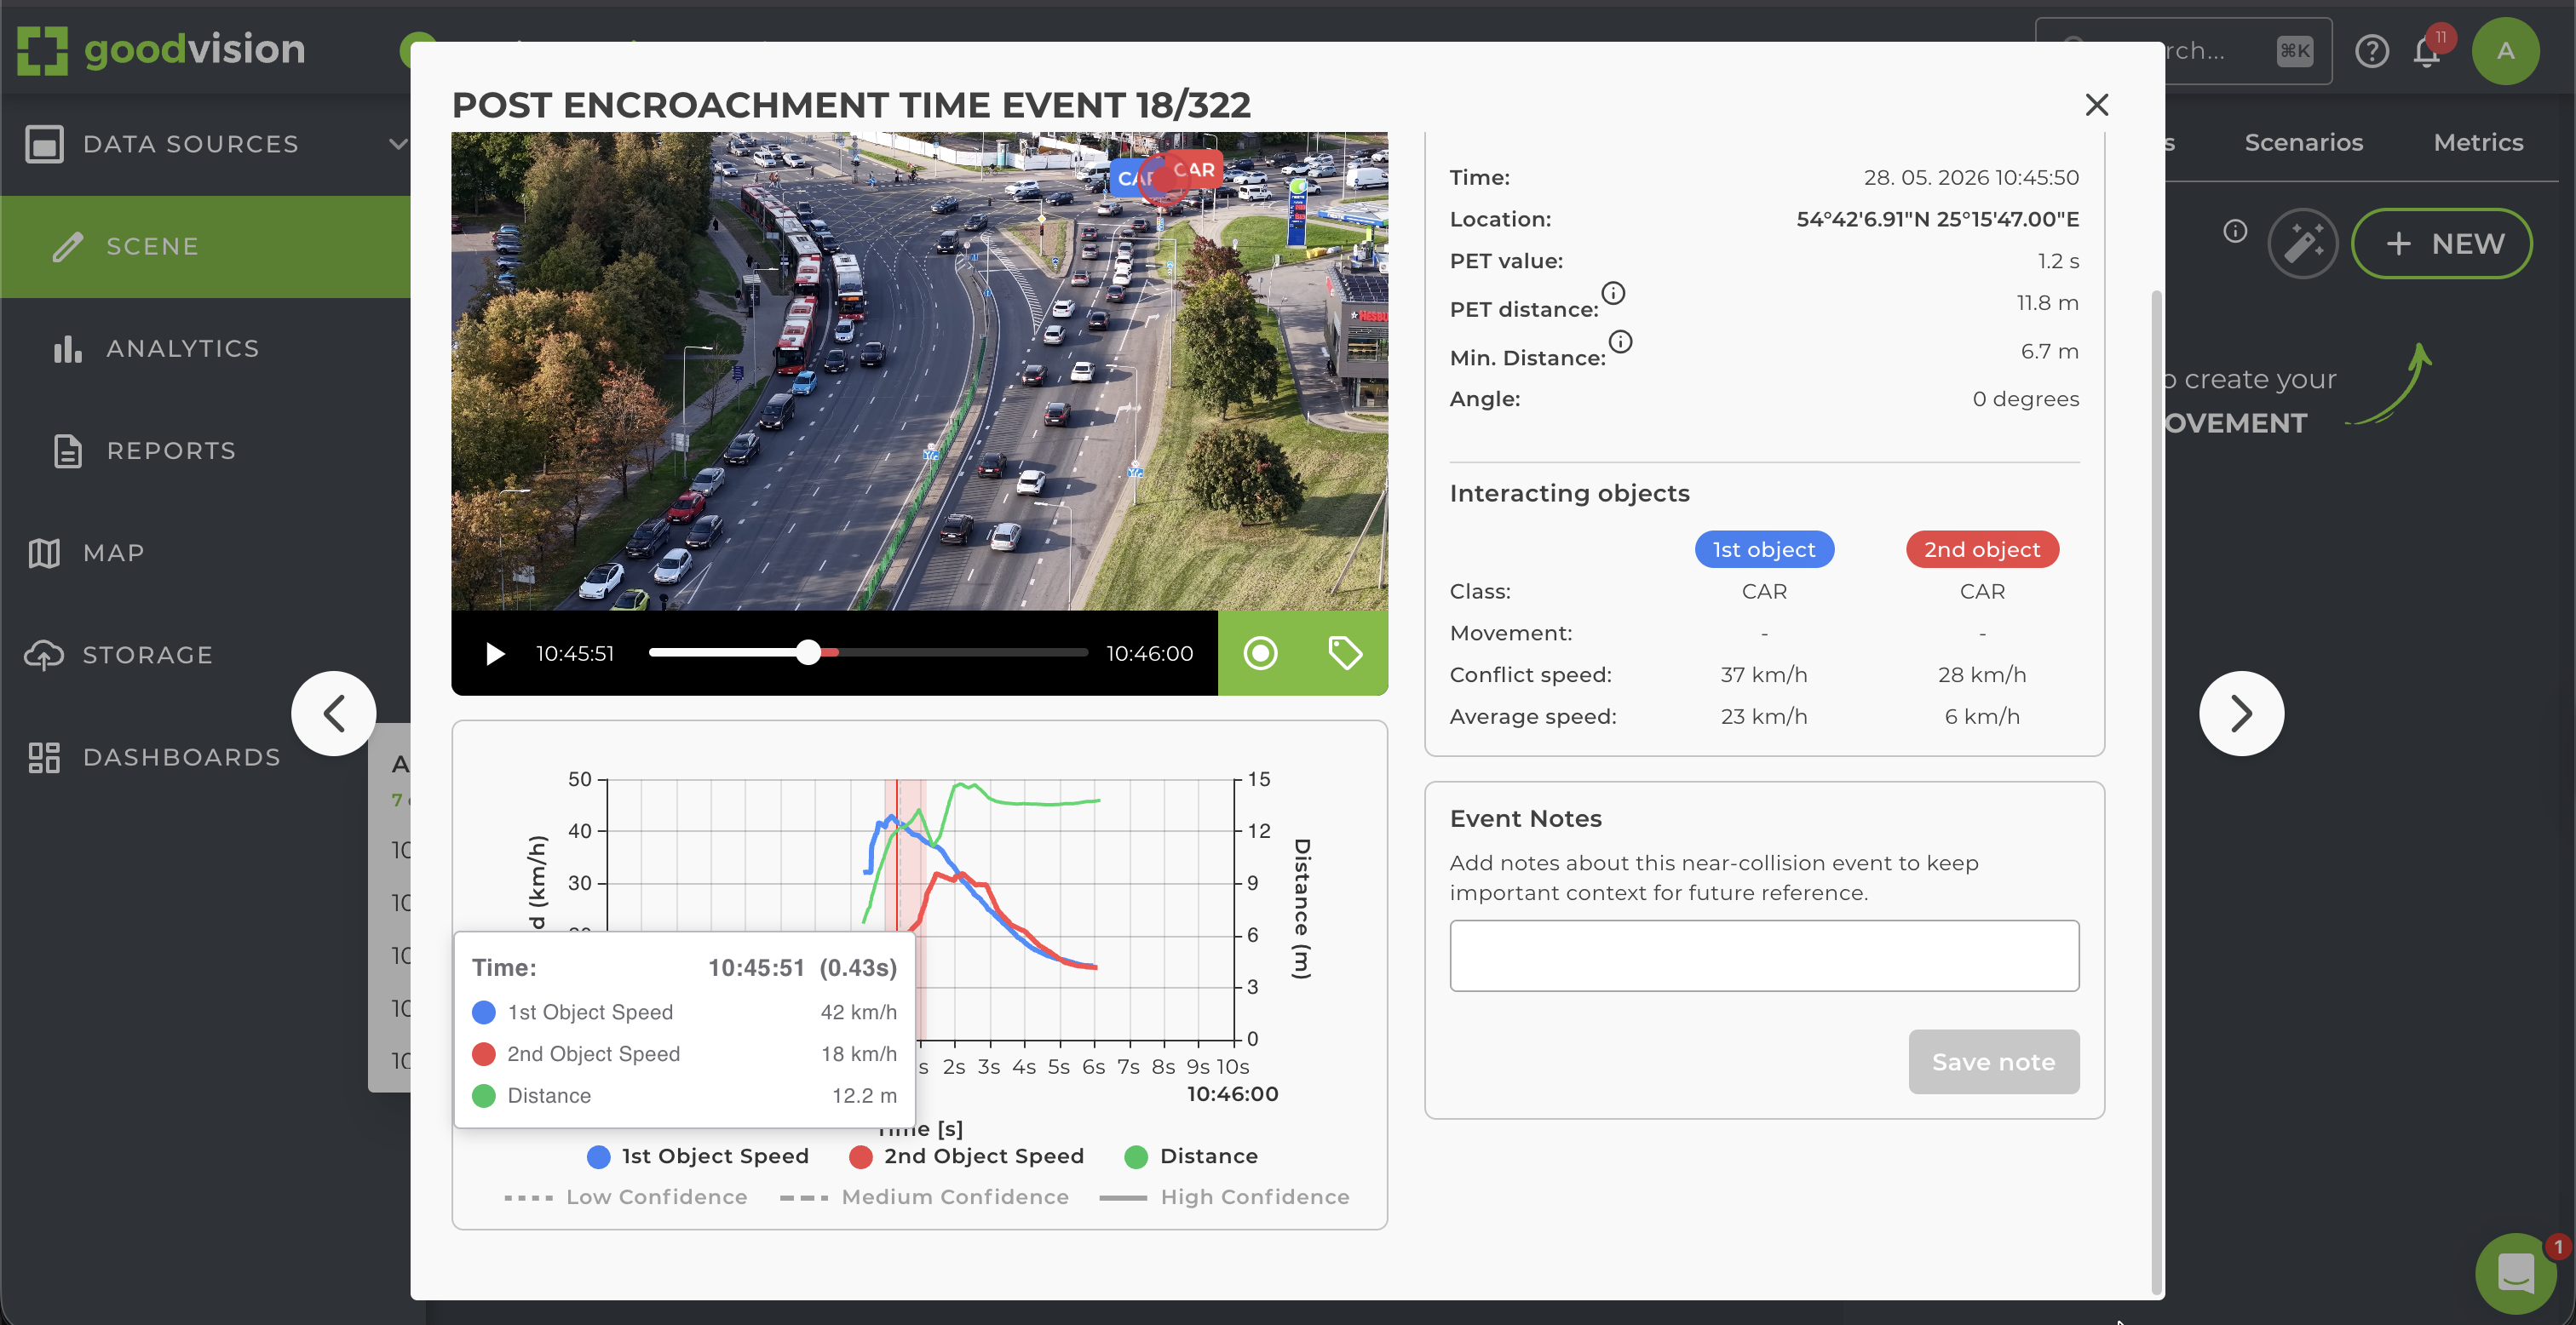
Task: Click the tag icon beside video player
Action: tap(1345, 653)
